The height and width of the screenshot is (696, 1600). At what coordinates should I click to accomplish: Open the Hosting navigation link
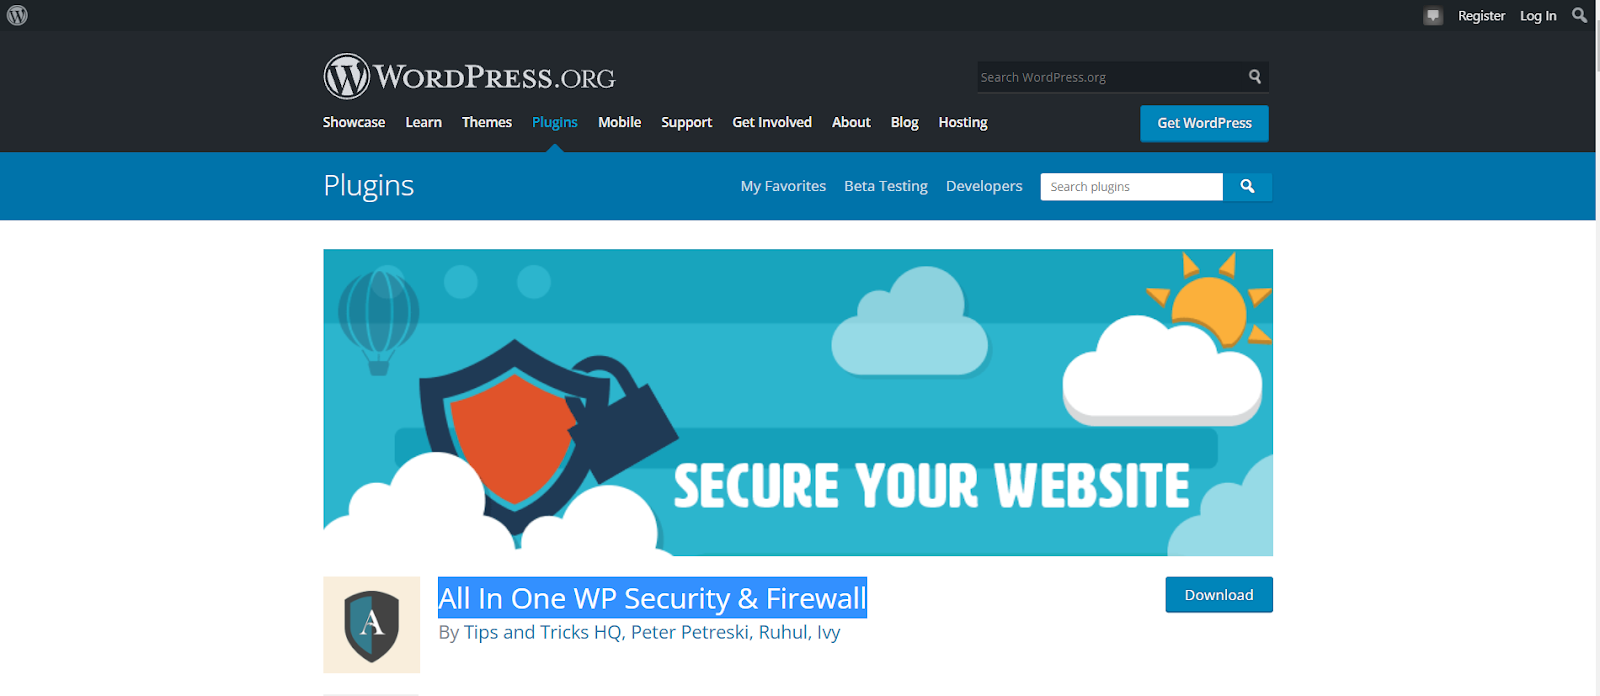[x=962, y=122]
